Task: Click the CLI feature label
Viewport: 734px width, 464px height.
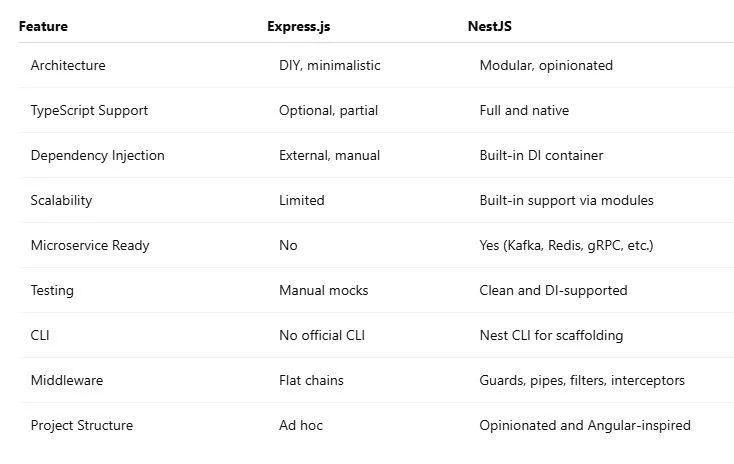Action: point(40,335)
